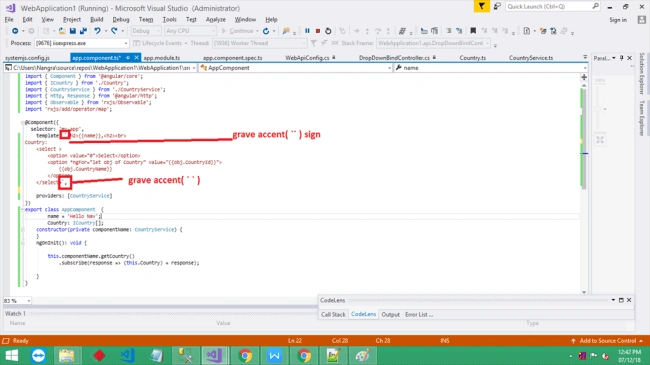Undo the last edit

click(x=97, y=31)
